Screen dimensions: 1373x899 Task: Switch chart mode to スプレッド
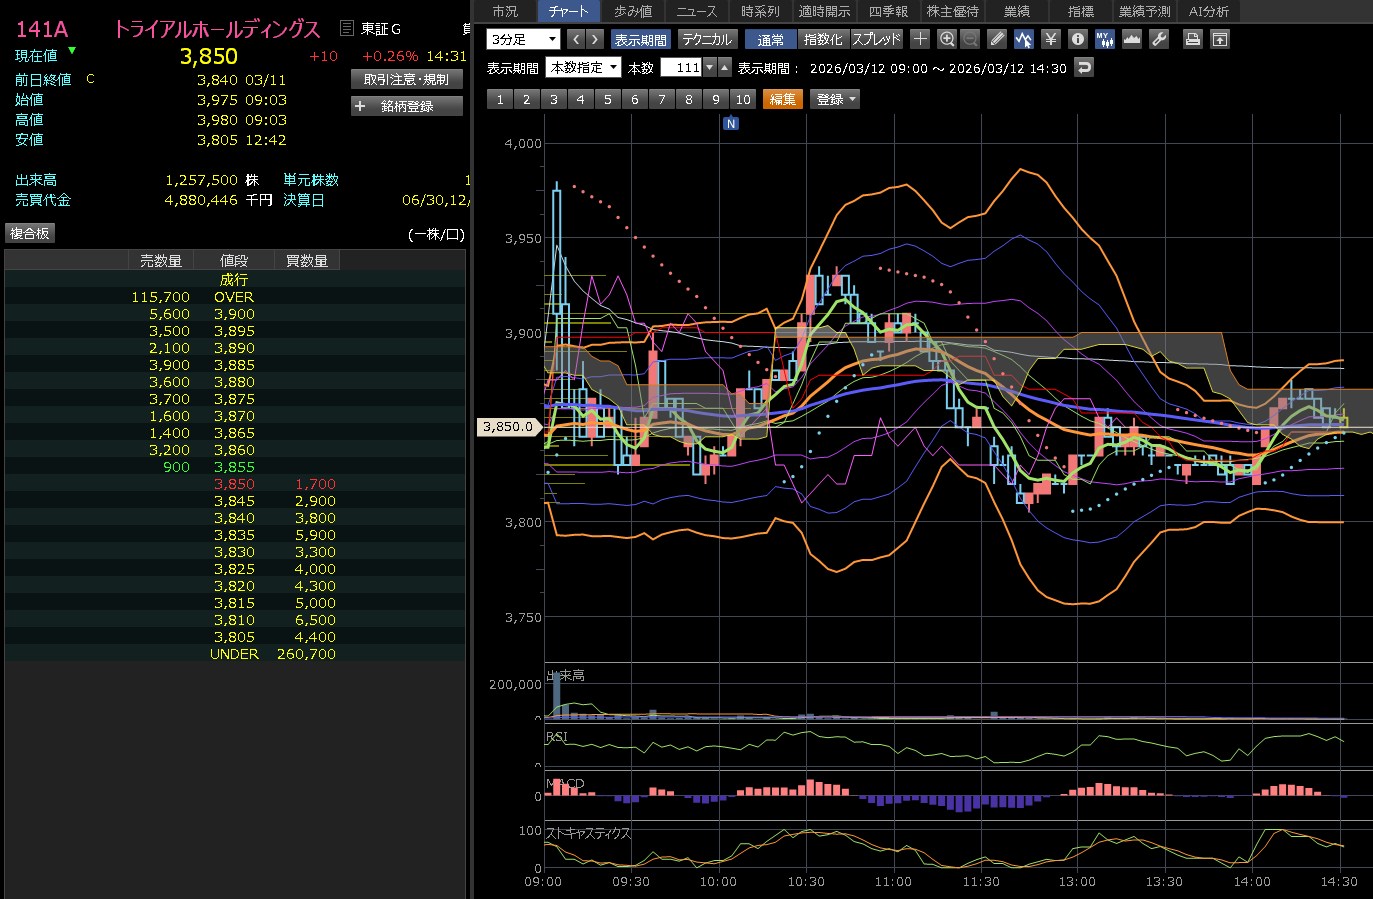876,39
